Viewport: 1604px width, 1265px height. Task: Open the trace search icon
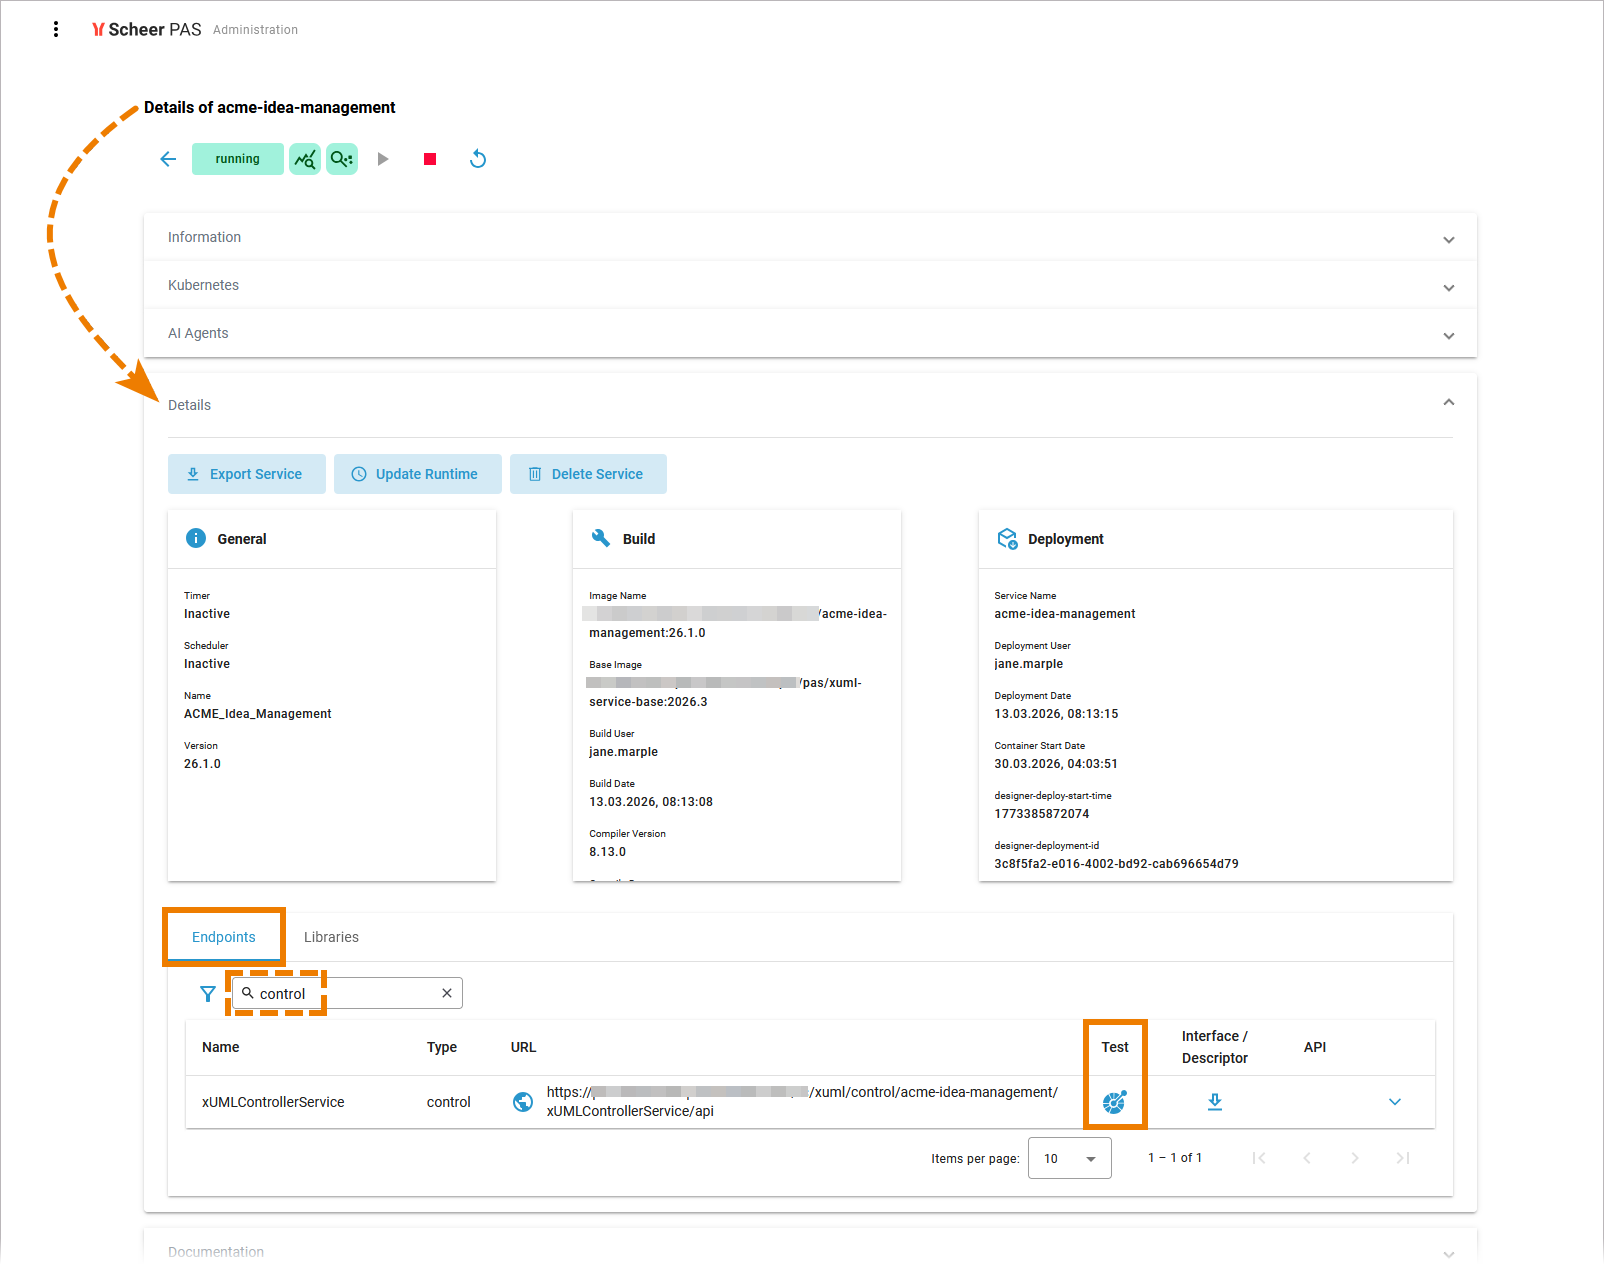[x=342, y=159]
